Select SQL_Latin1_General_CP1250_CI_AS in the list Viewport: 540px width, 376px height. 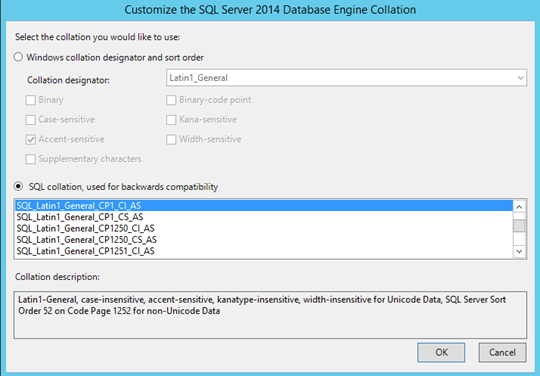point(264,228)
